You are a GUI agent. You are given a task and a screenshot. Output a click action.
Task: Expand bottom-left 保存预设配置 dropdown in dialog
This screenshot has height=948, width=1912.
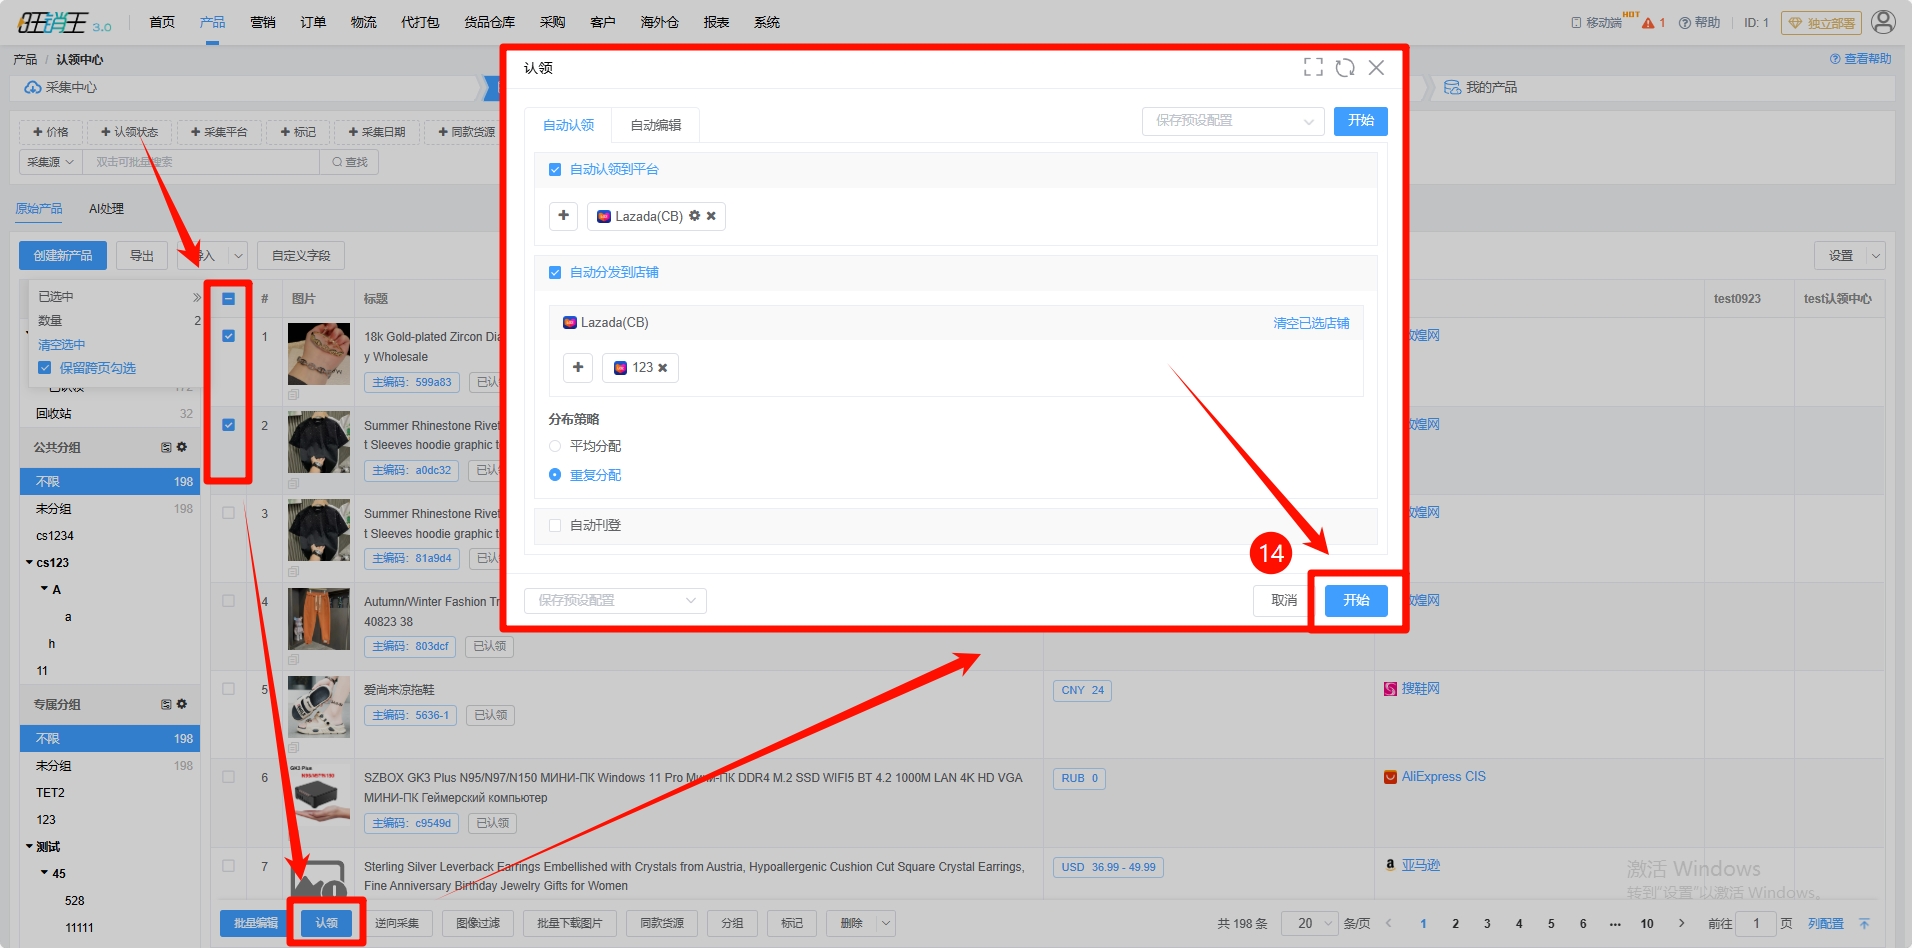pyautogui.click(x=615, y=601)
